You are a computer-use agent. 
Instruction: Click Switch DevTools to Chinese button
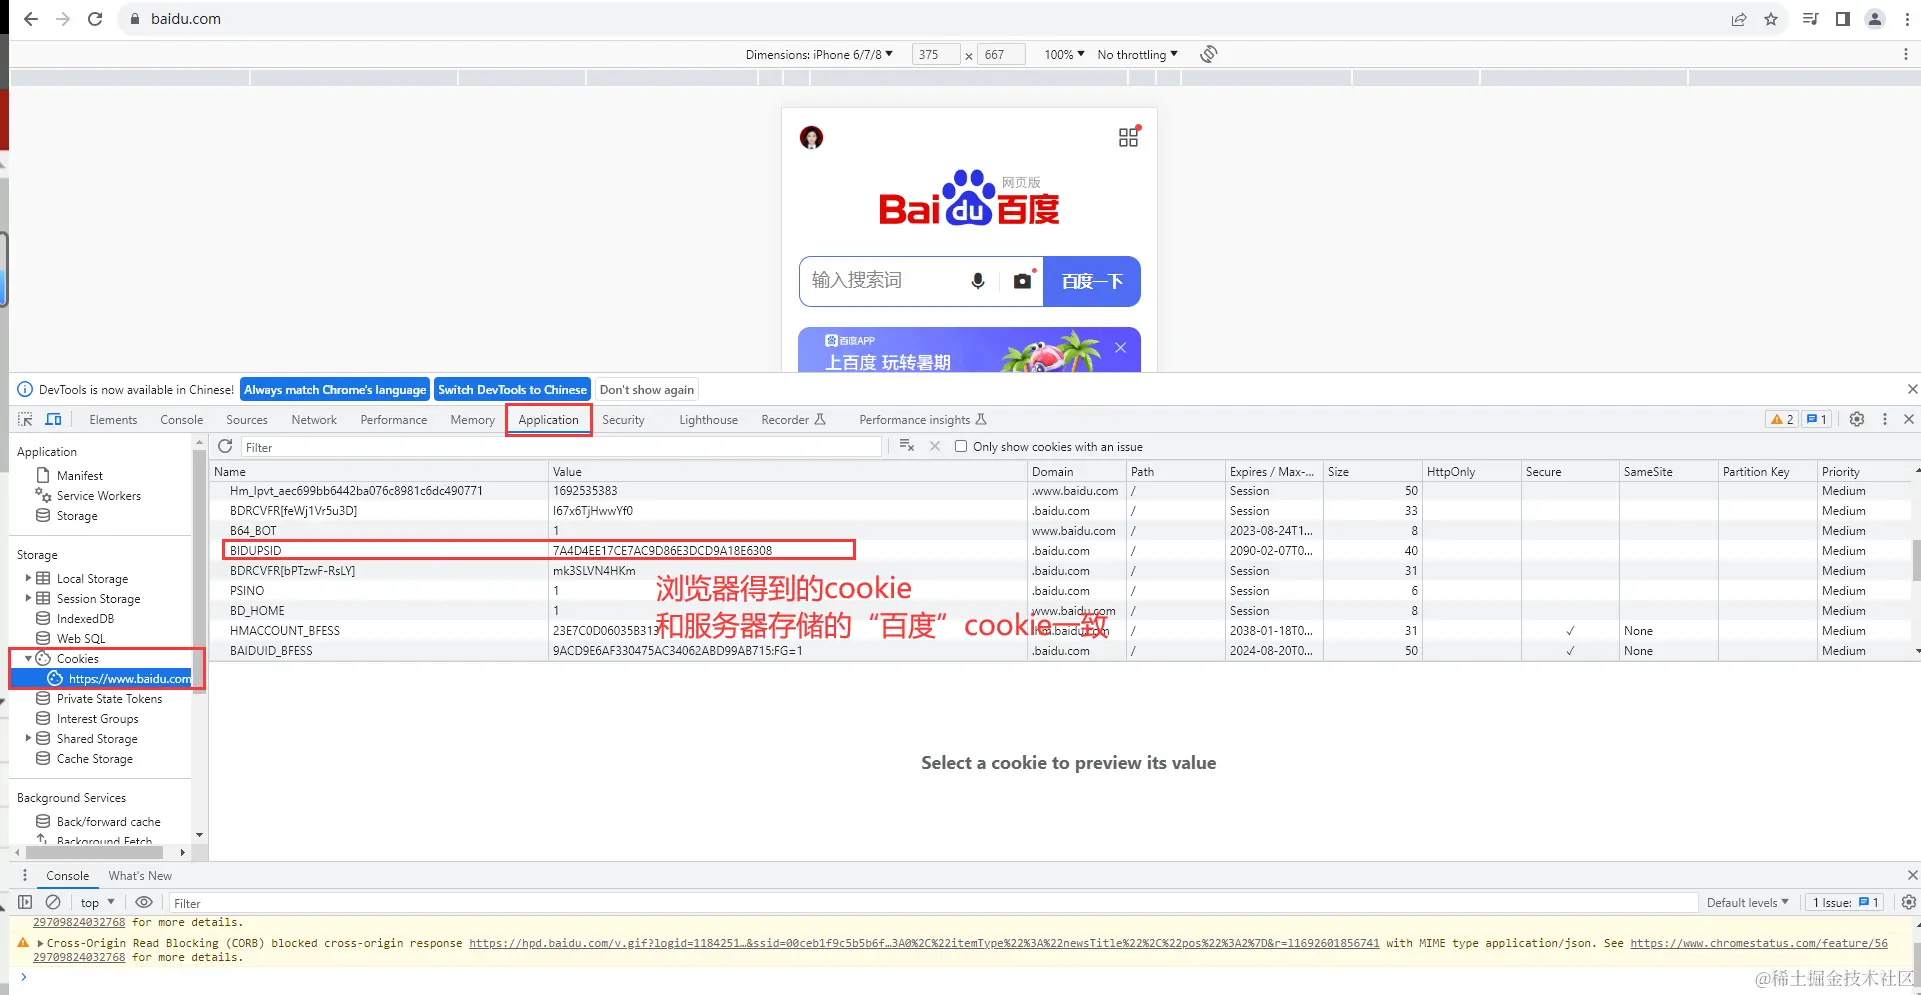coord(512,389)
